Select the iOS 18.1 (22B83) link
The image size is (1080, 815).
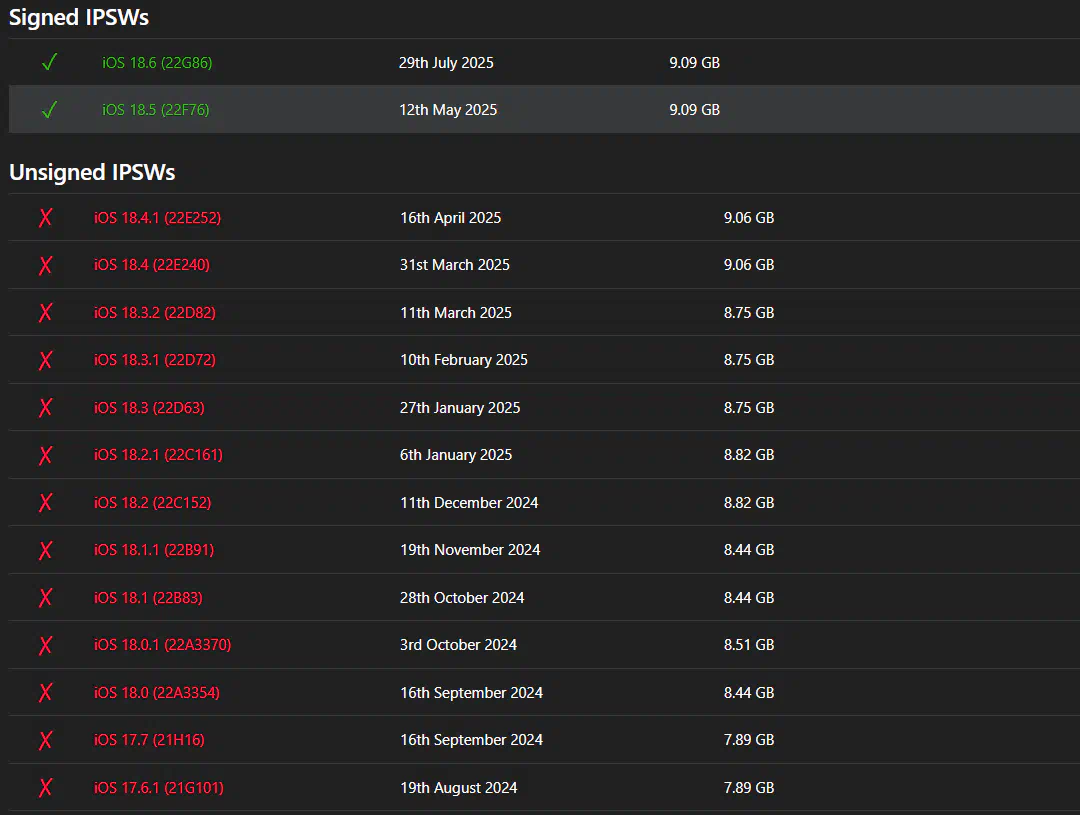pyautogui.click(x=148, y=597)
